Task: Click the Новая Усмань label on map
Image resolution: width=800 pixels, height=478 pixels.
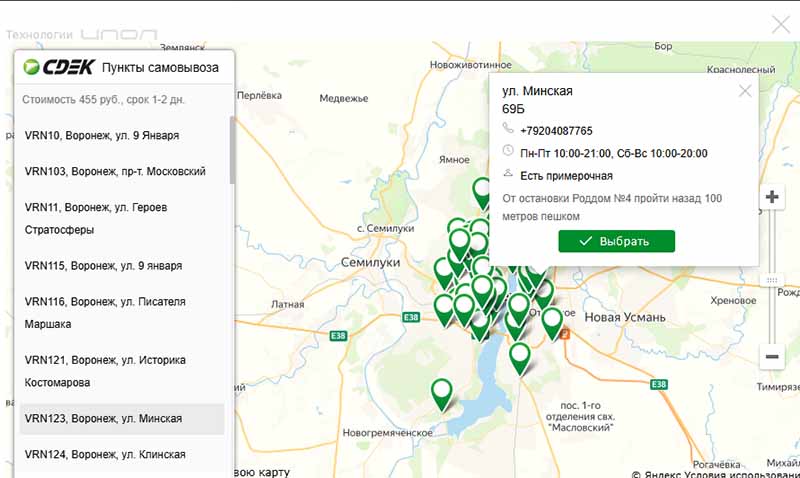Action: click(x=624, y=317)
